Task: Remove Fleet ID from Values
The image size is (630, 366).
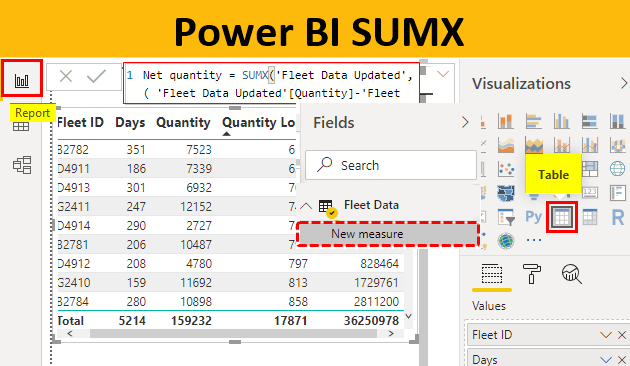Action: click(x=622, y=335)
